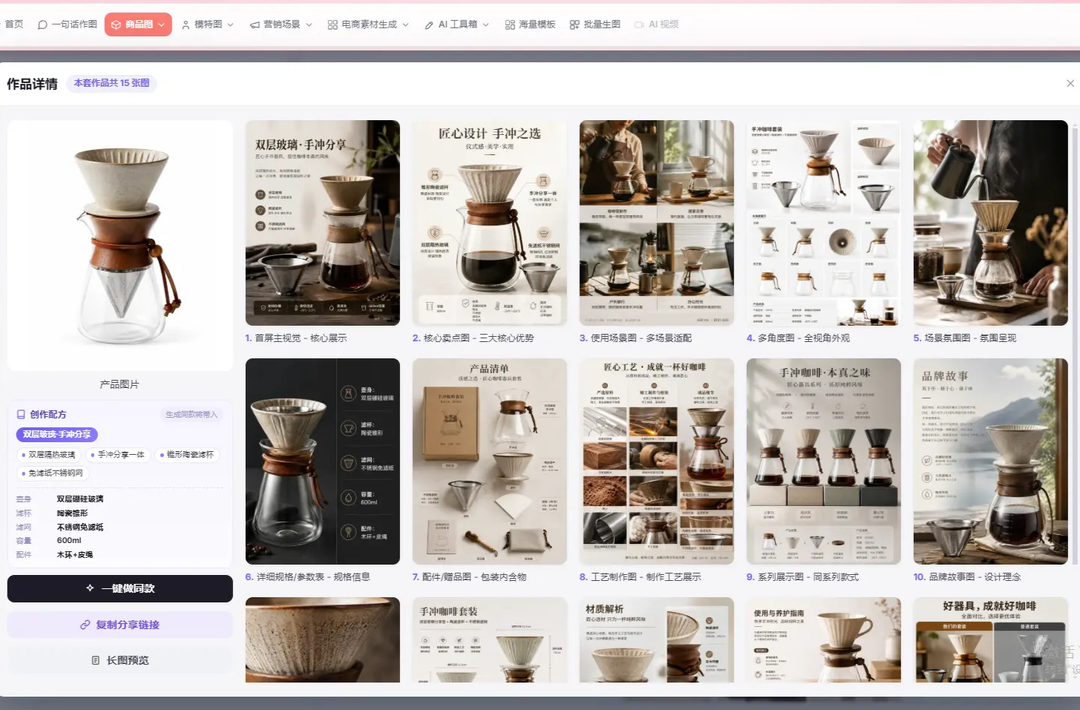Open the AI 工具箱 menu

click(x=457, y=24)
